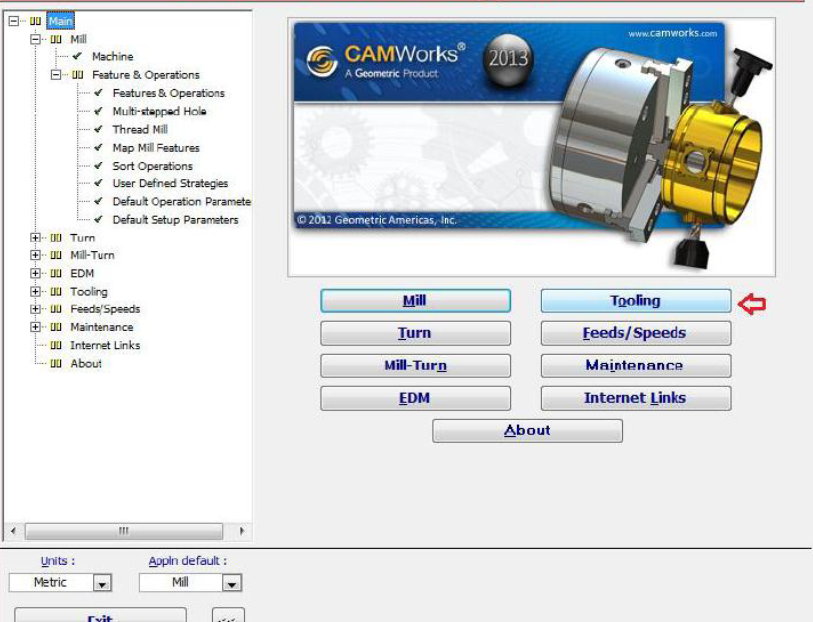Image resolution: width=813 pixels, height=622 pixels.
Task: Select Map Mill Features in the tree
Action: pos(155,148)
